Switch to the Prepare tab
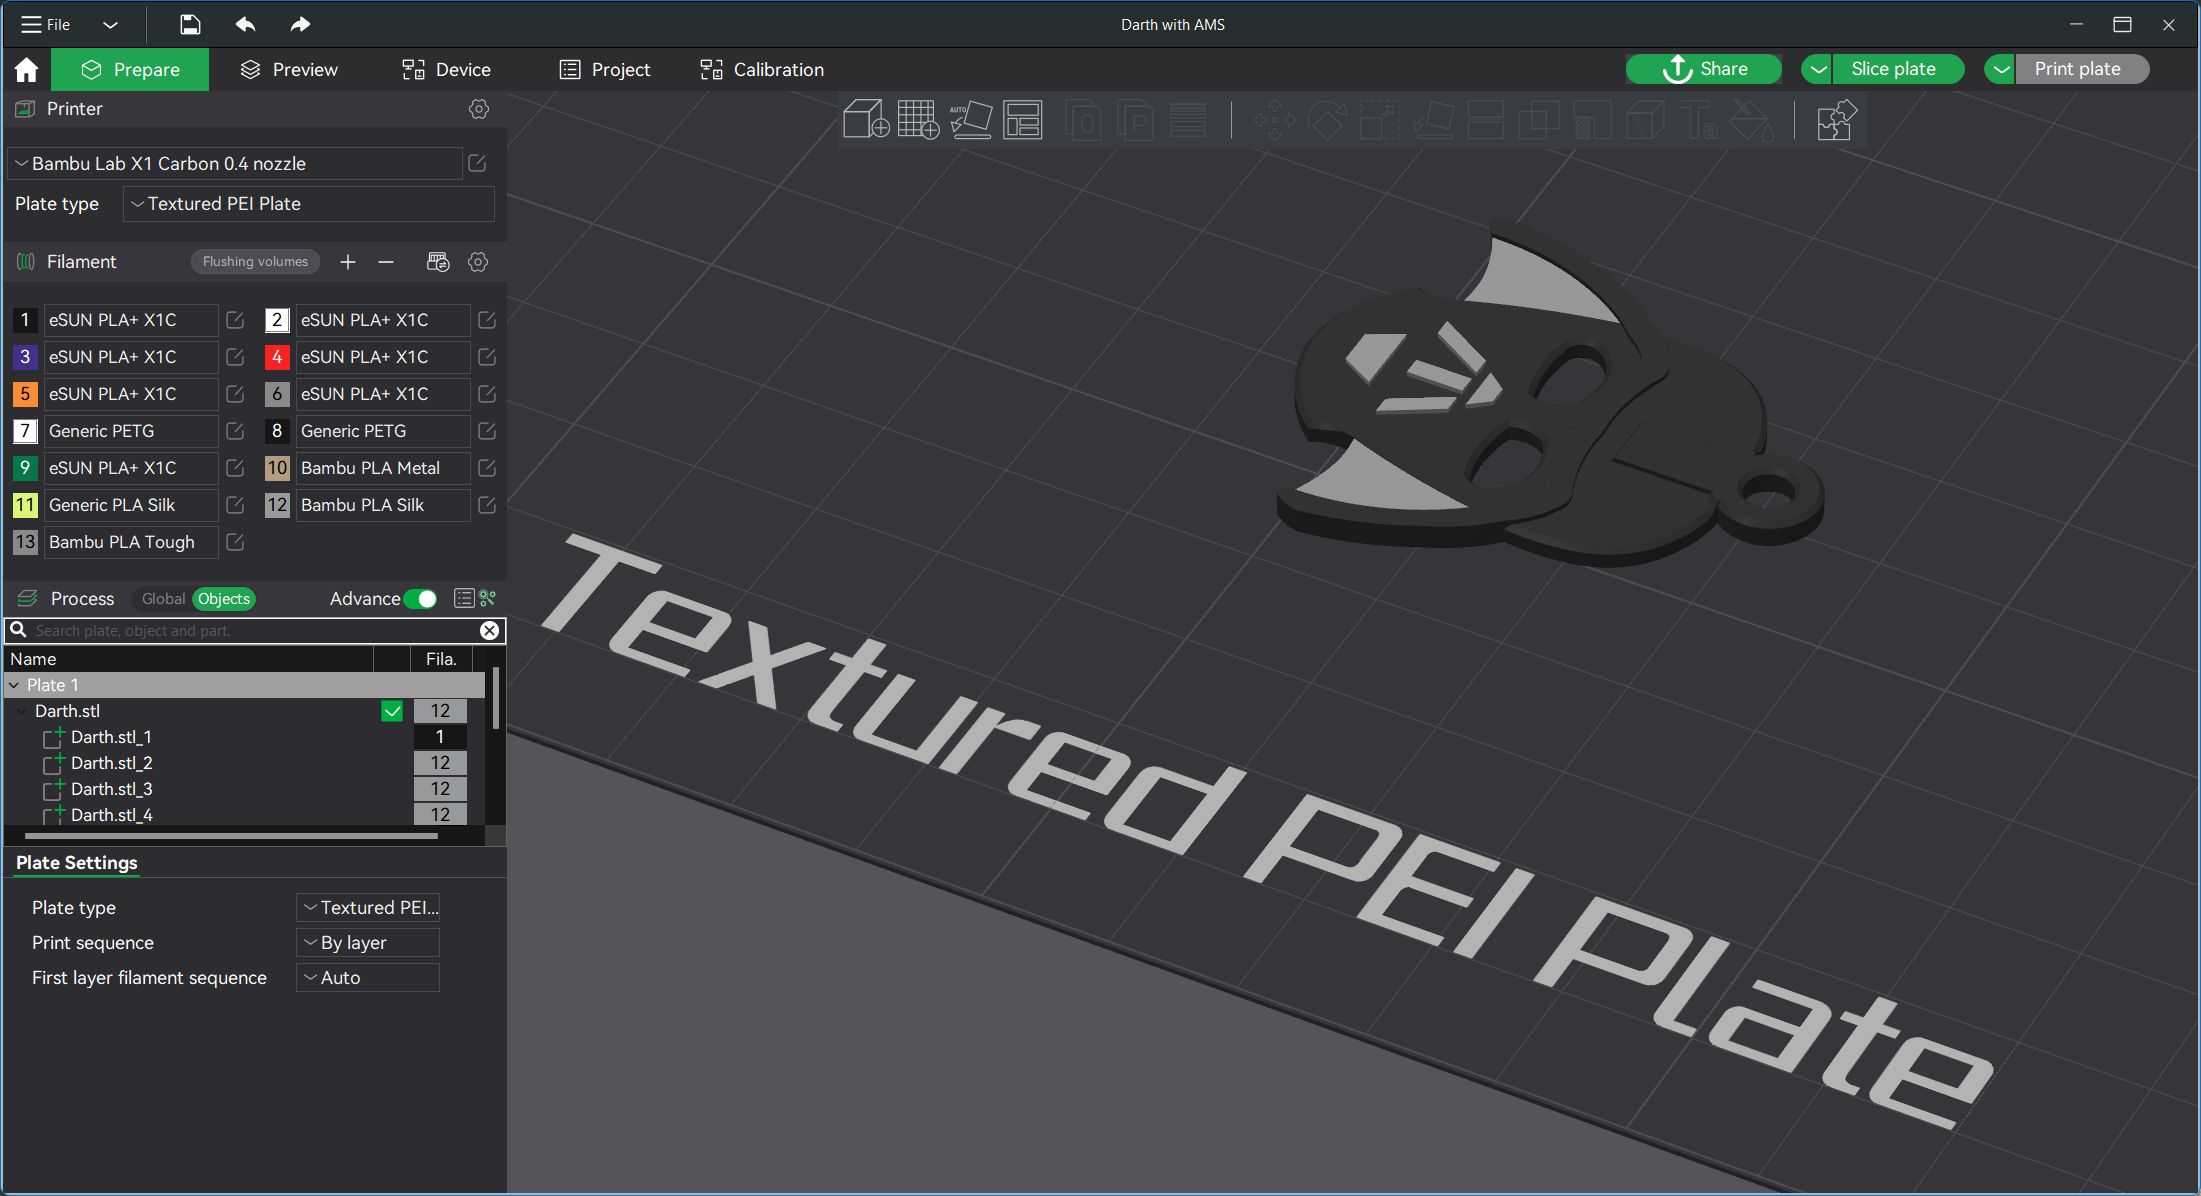This screenshot has height=1196, width=2201. pos(130,69)
